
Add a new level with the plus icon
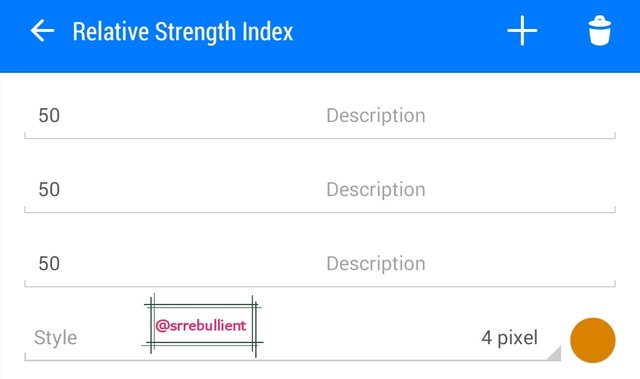[x=522, y=31]
